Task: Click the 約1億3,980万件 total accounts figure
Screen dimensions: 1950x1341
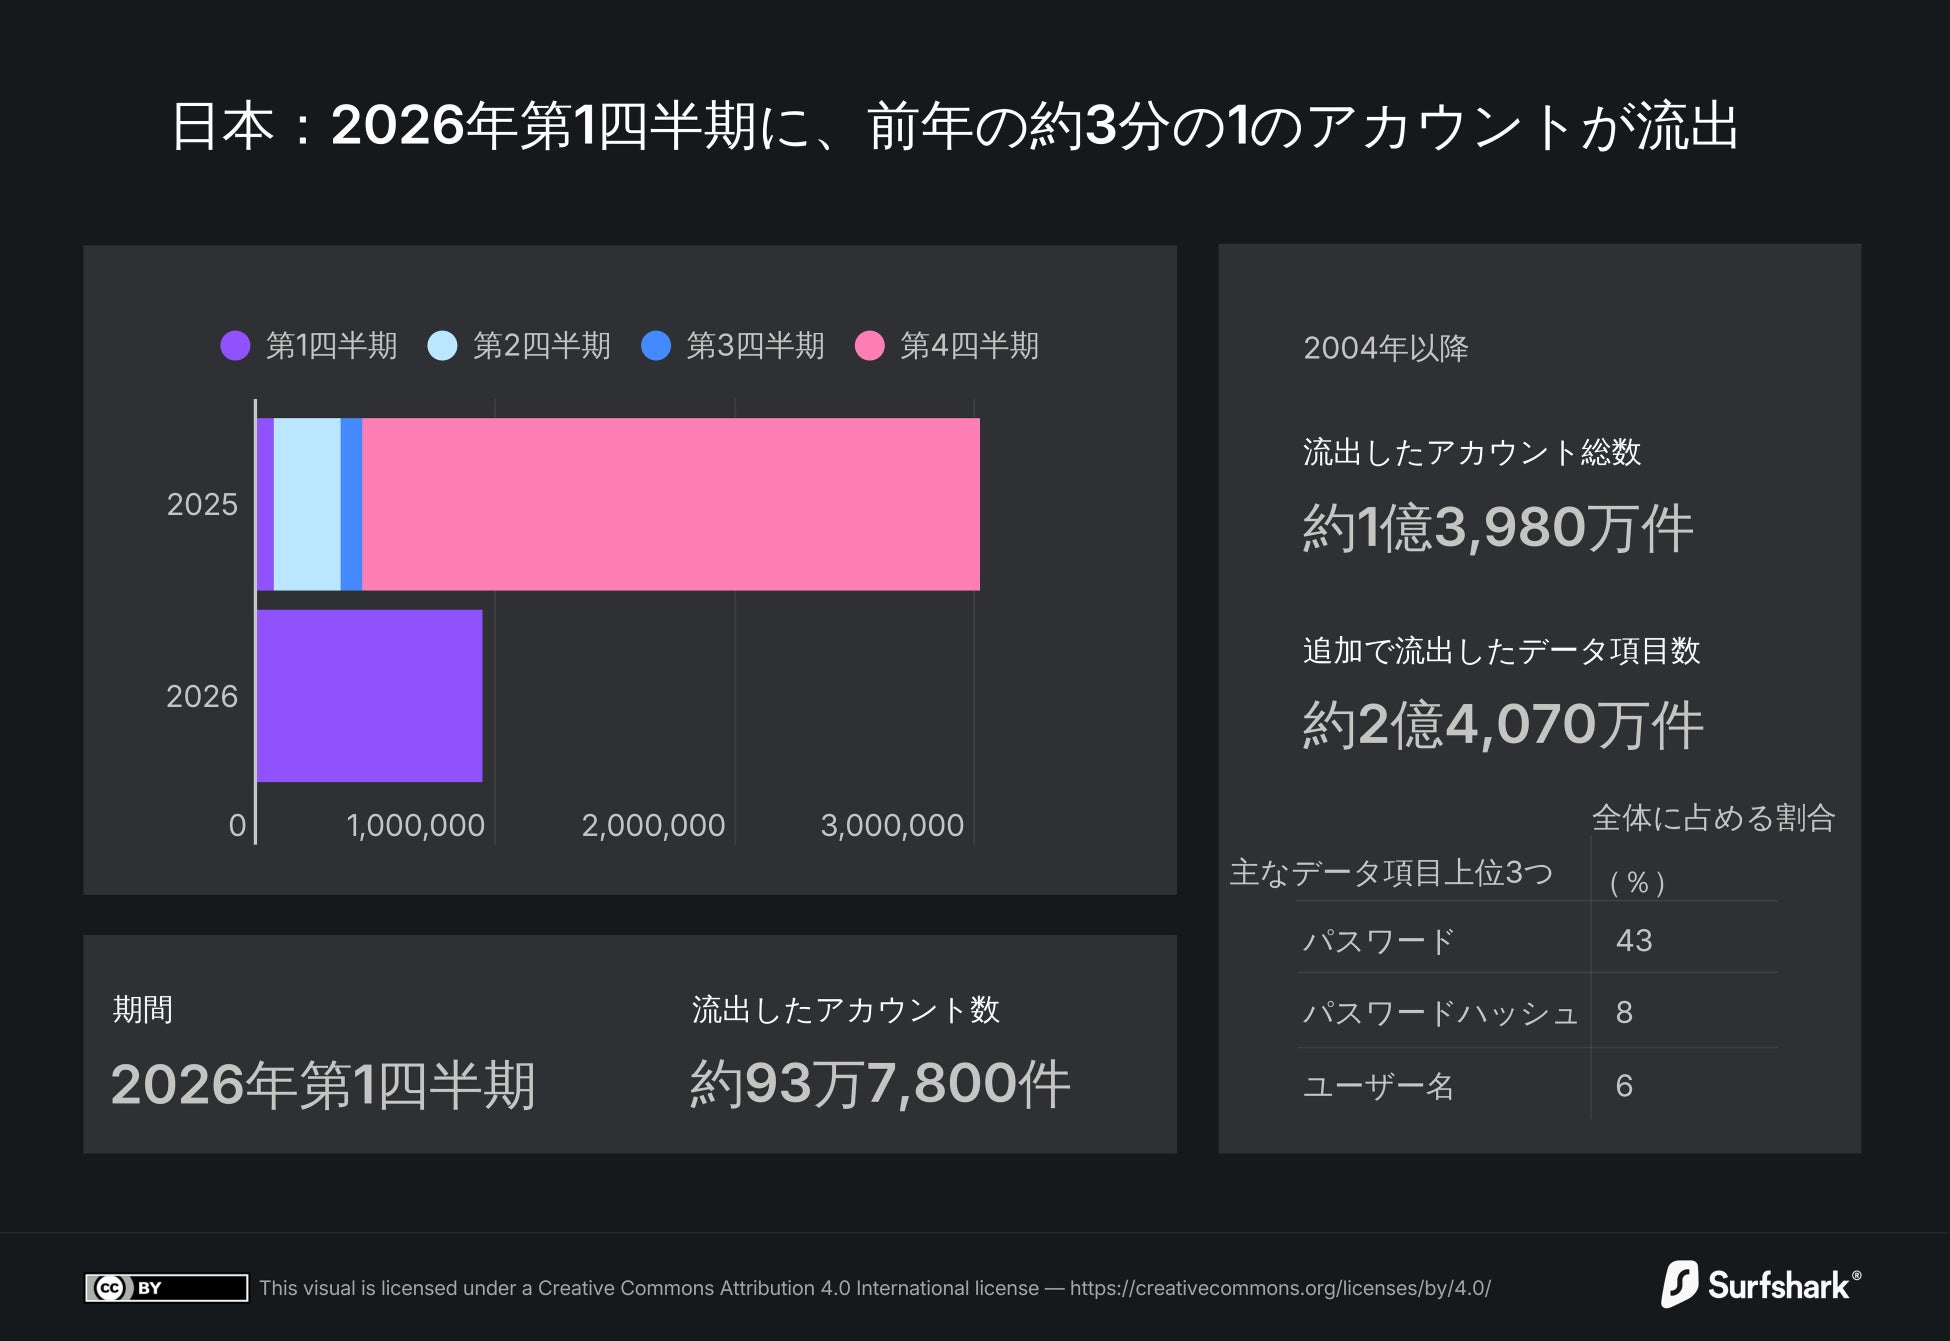Action: 1497,528
